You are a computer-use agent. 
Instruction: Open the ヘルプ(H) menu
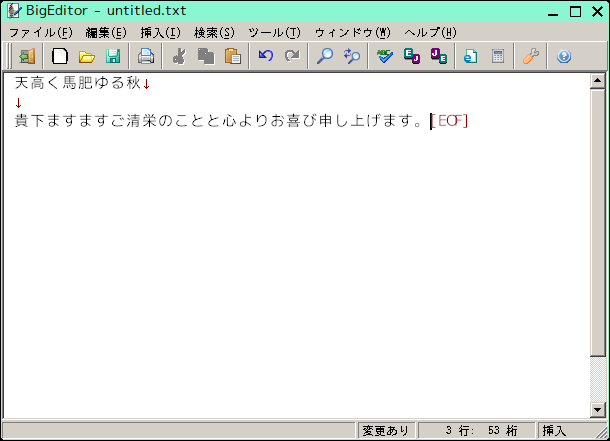coord(430,33)
